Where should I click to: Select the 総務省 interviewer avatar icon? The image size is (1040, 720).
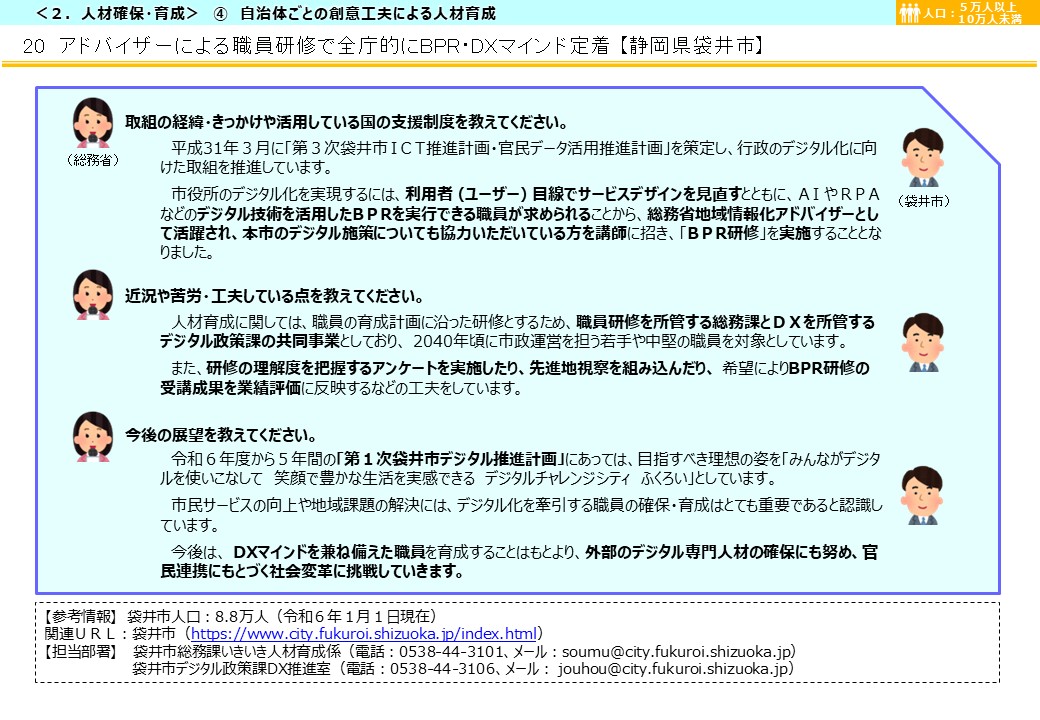coord(94,122)
